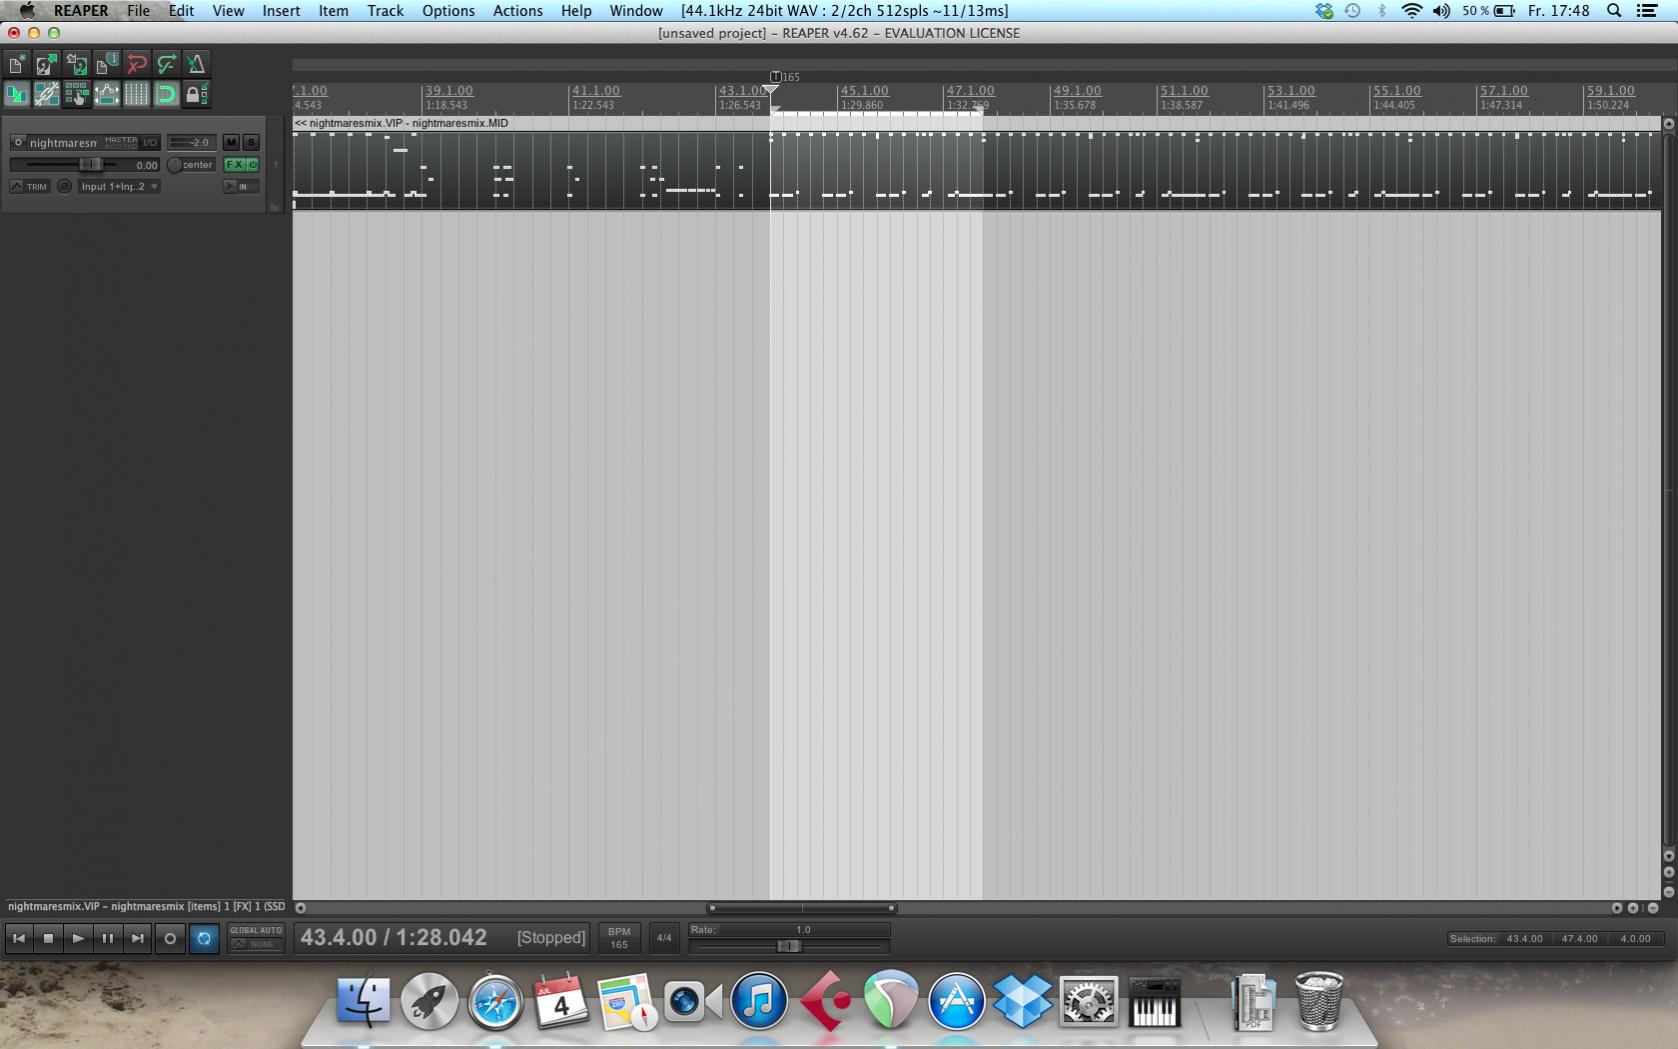Screen dimensions: 1678x1049
Task: Click the nightmaresmix.MID item title bar
Action: pyautogui.click(x=977, y=123)
